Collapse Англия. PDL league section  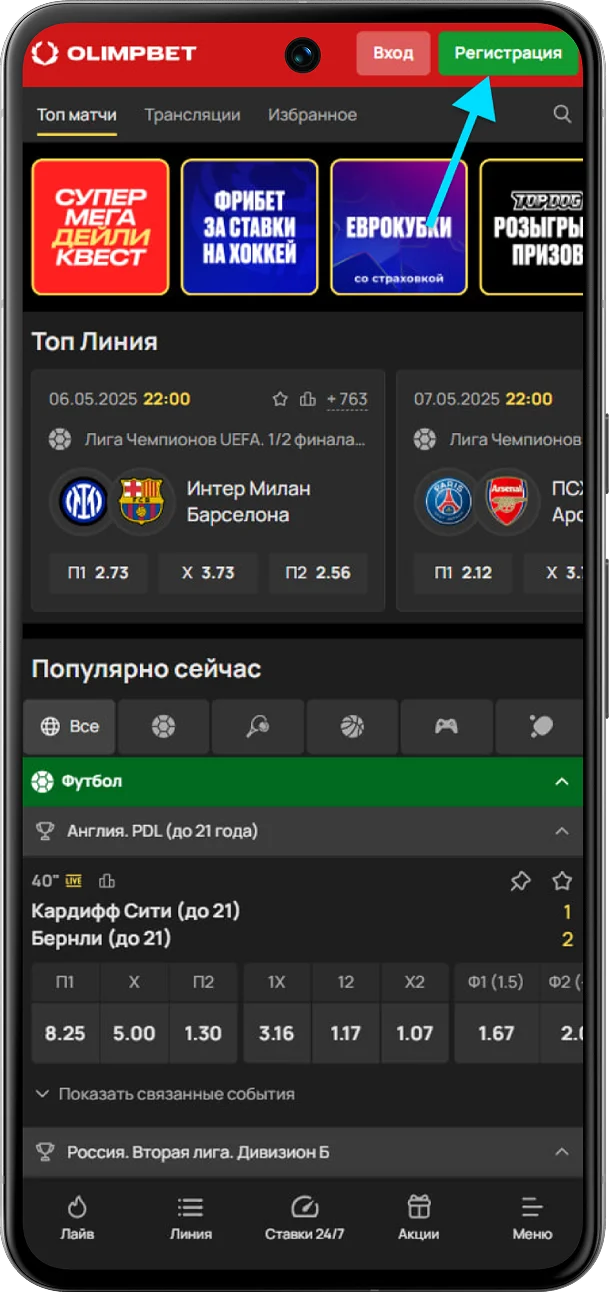click(562, 831)
